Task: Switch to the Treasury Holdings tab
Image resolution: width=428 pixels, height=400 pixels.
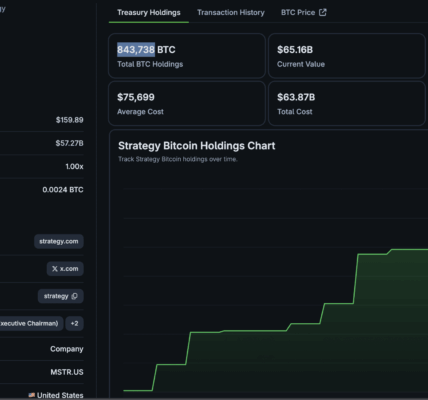Action: [x=149, y=13]
